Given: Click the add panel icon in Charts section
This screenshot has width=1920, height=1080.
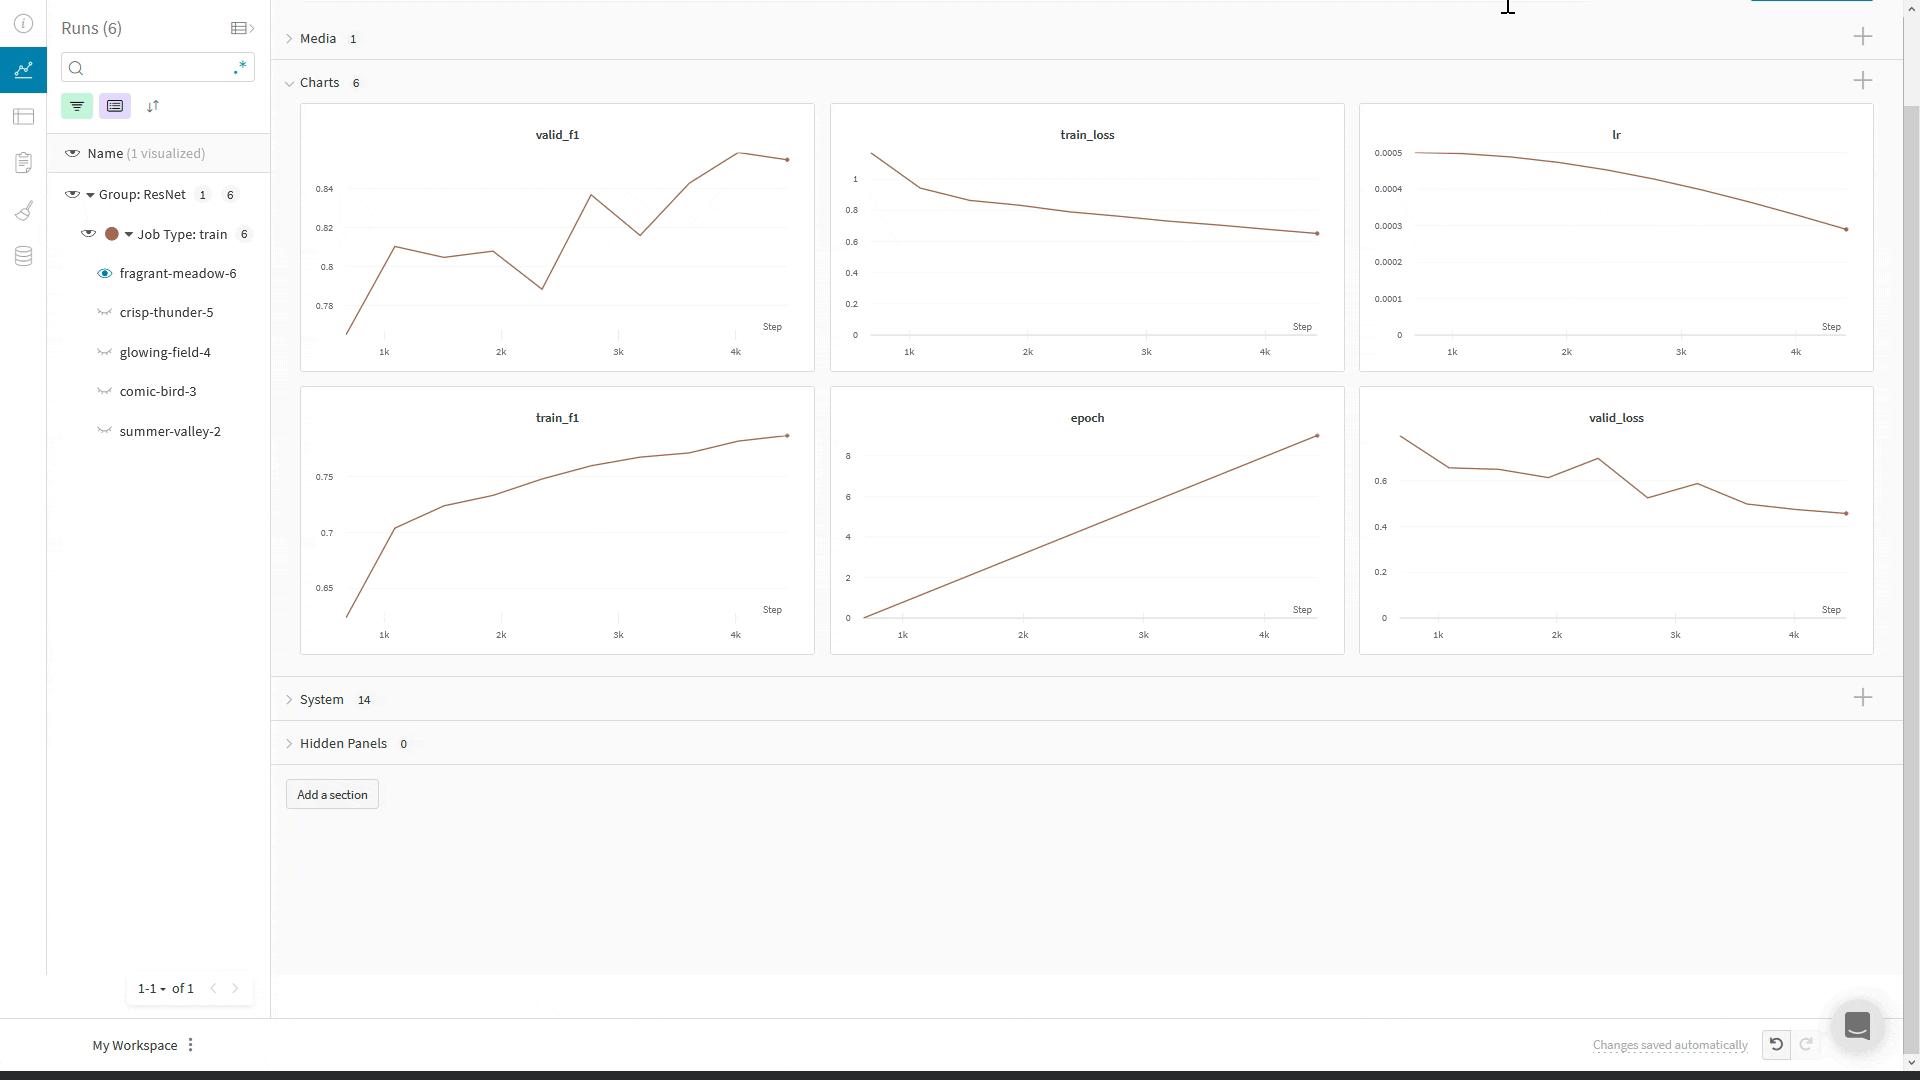Looking at the screenshot, I should tap(1863, 80).
